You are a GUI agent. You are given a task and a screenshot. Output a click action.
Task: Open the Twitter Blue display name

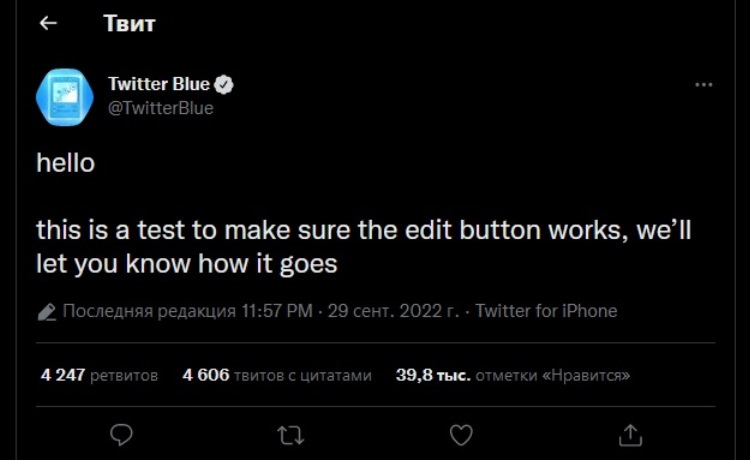(159, 84)
